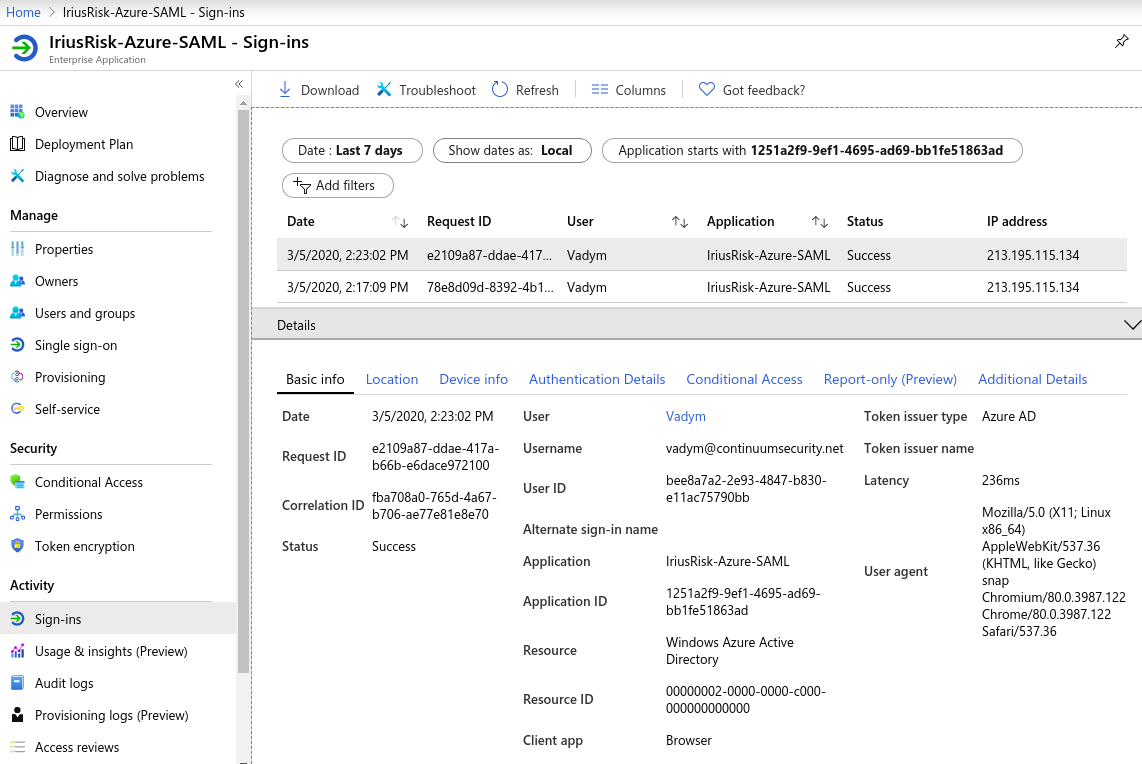Click username vadym@continuumsecurity.net value

click(x=755, y=449)
